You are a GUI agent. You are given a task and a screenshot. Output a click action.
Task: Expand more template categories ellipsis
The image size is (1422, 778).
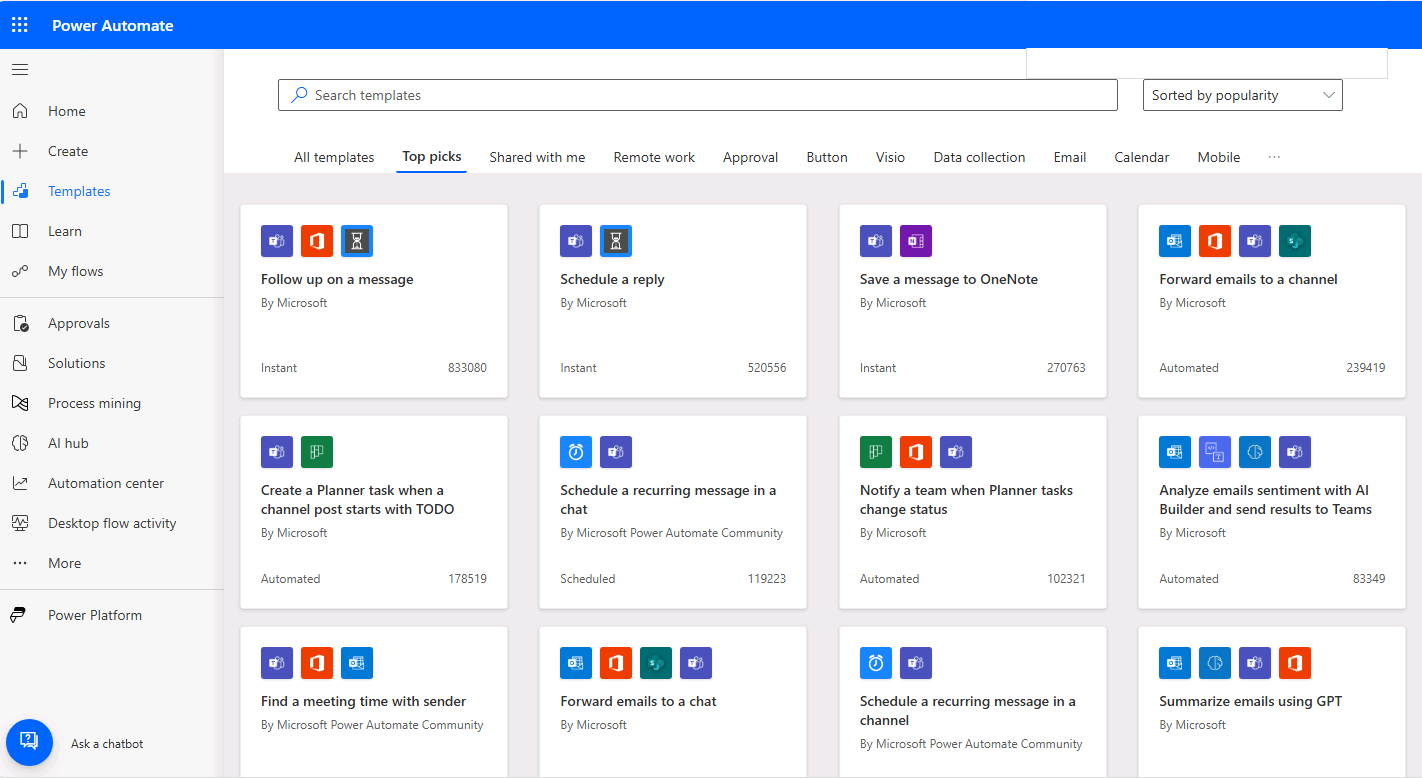[x=1274, y=157]
